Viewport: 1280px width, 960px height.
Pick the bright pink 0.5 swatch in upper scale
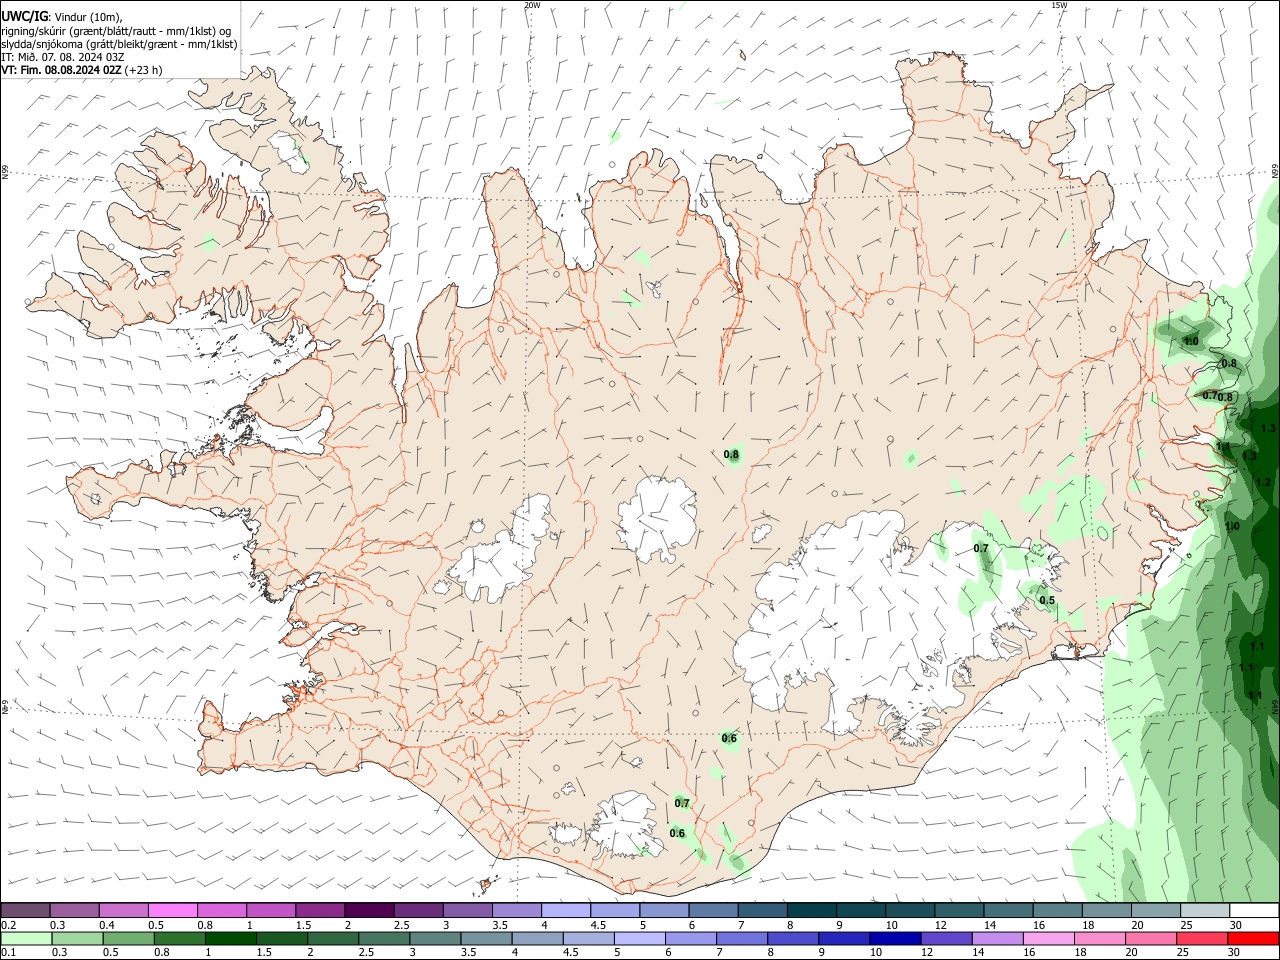[x=172, y=910]
